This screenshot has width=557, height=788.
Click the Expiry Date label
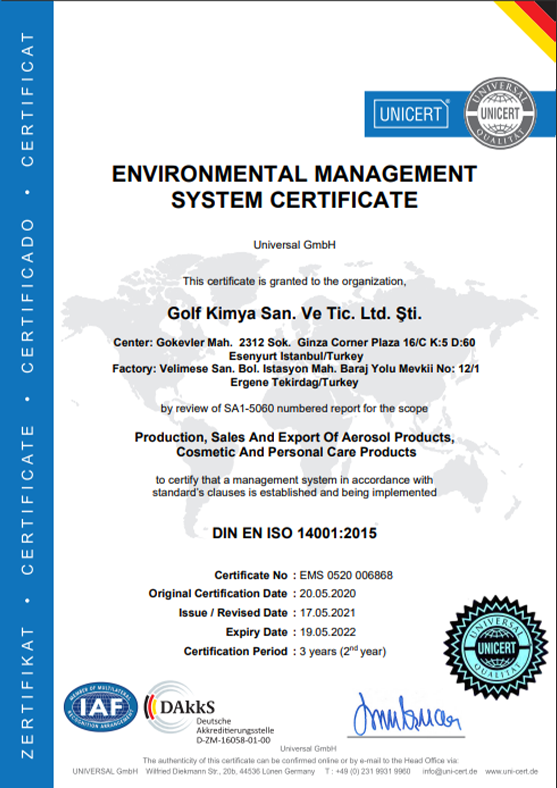click(256, 632)
